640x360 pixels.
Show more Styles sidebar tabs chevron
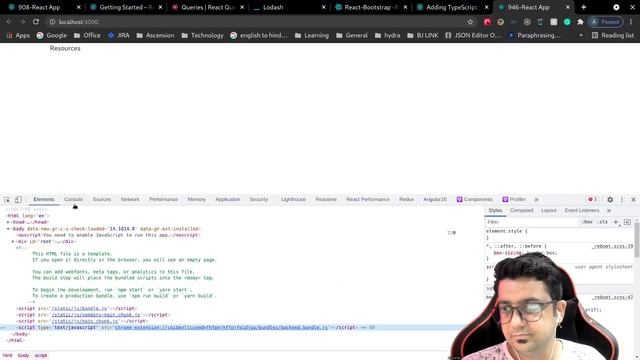[609, 211]
